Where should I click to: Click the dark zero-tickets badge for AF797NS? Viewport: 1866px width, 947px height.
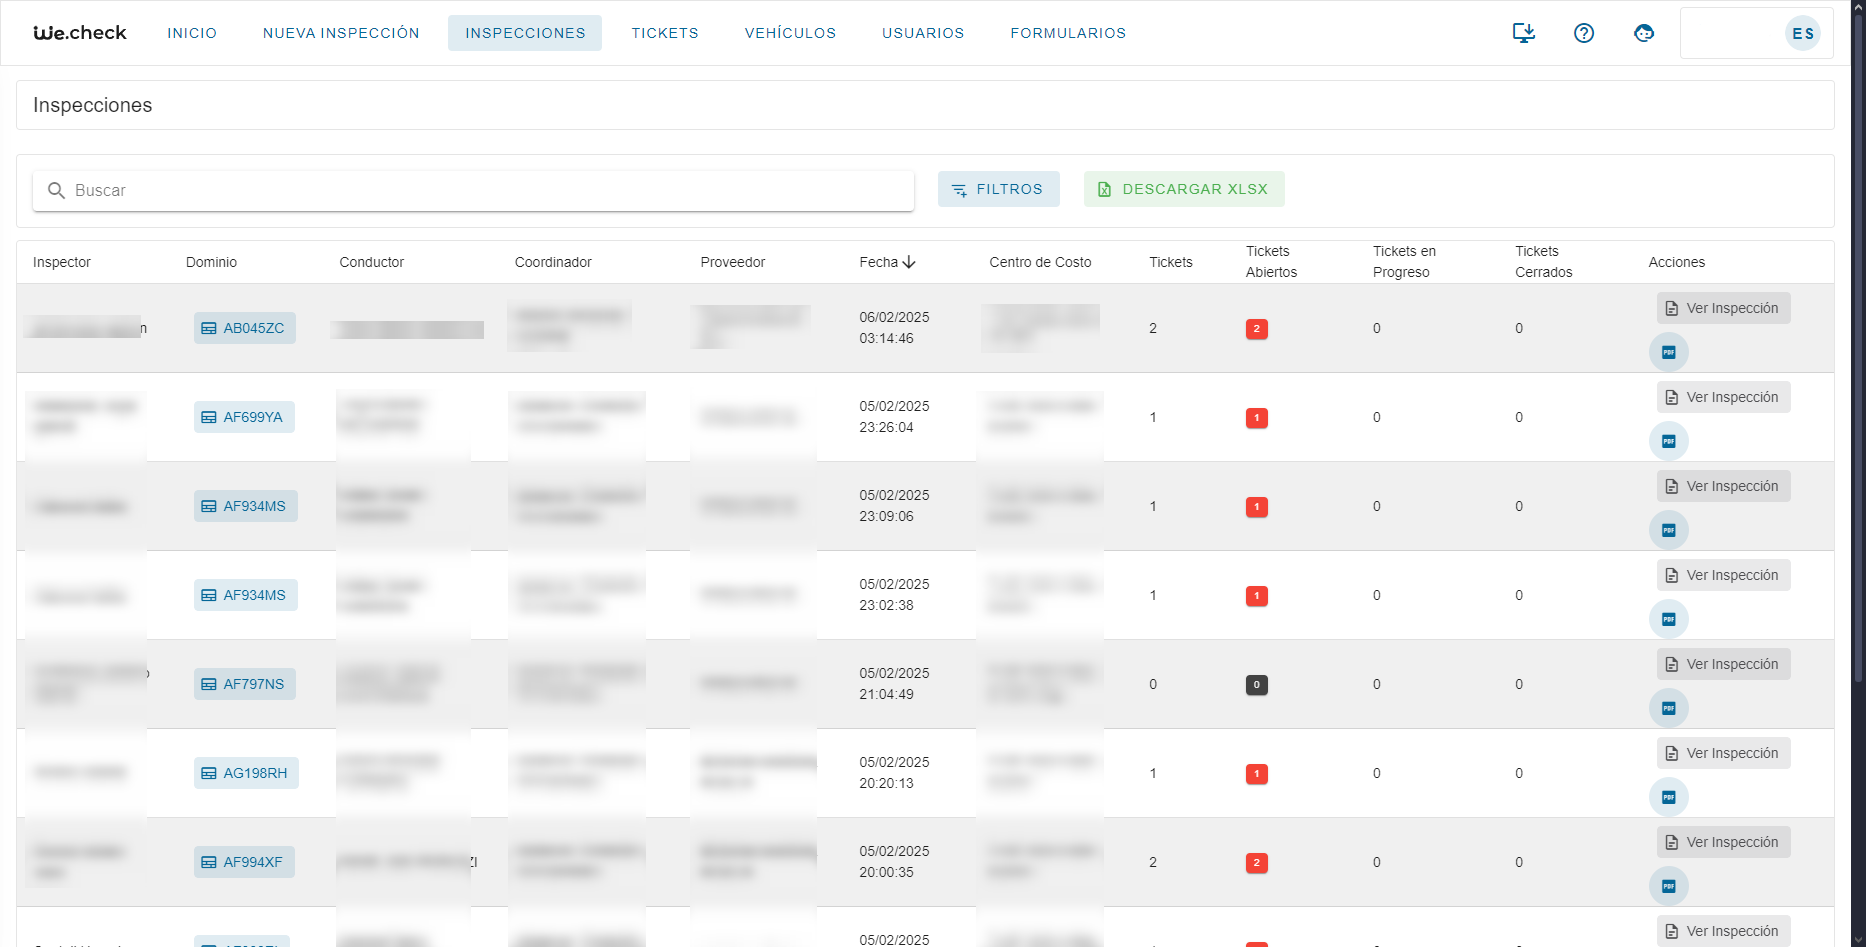tap(1256, 685)
